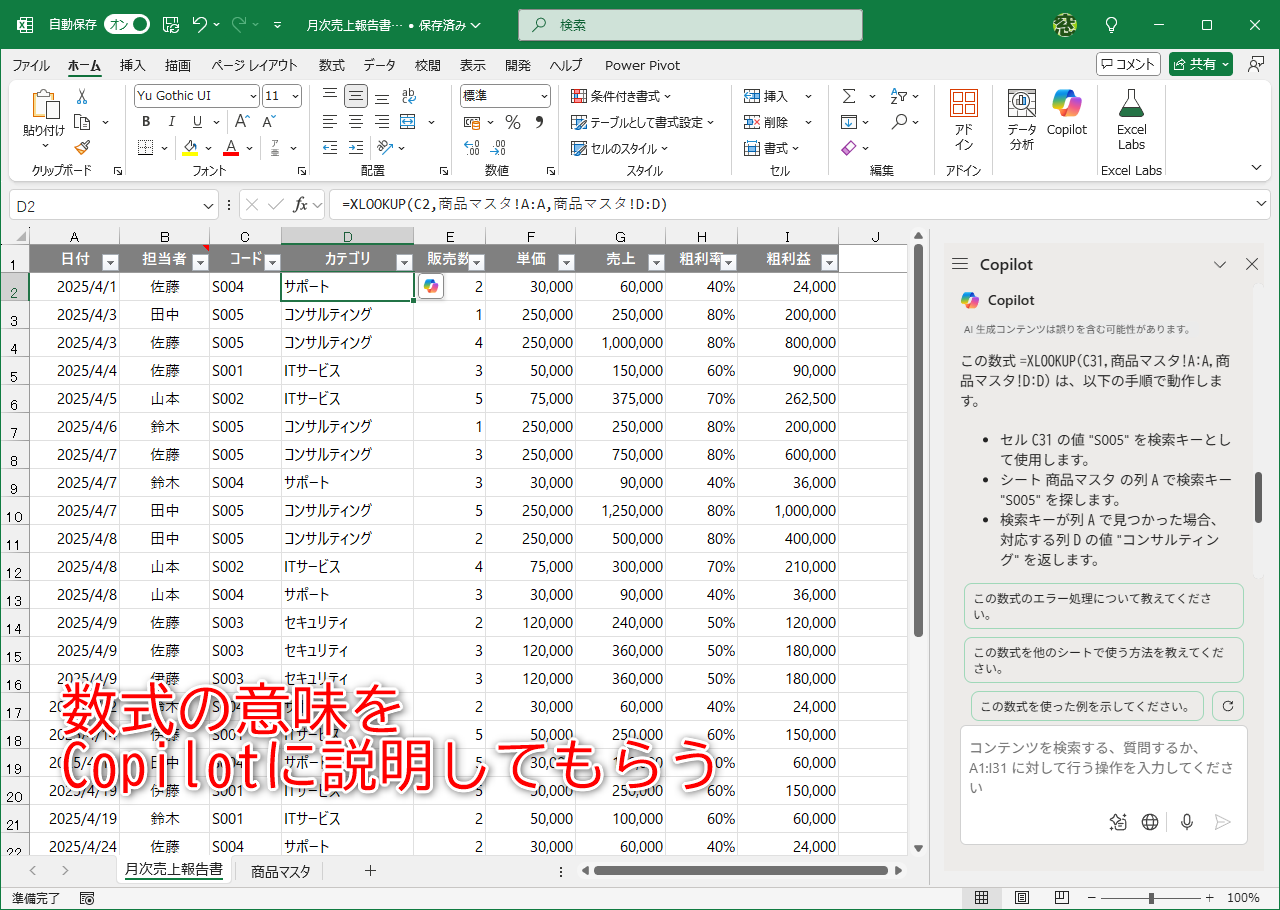Click the cut (scissors) icon

[x=83, y=95]
